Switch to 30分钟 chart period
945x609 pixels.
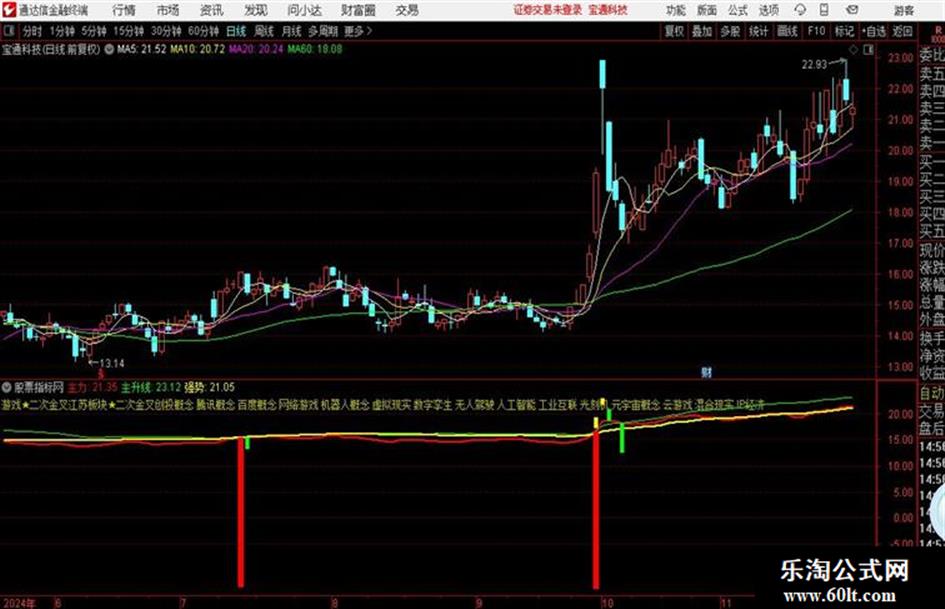click(x=166, y=31)
